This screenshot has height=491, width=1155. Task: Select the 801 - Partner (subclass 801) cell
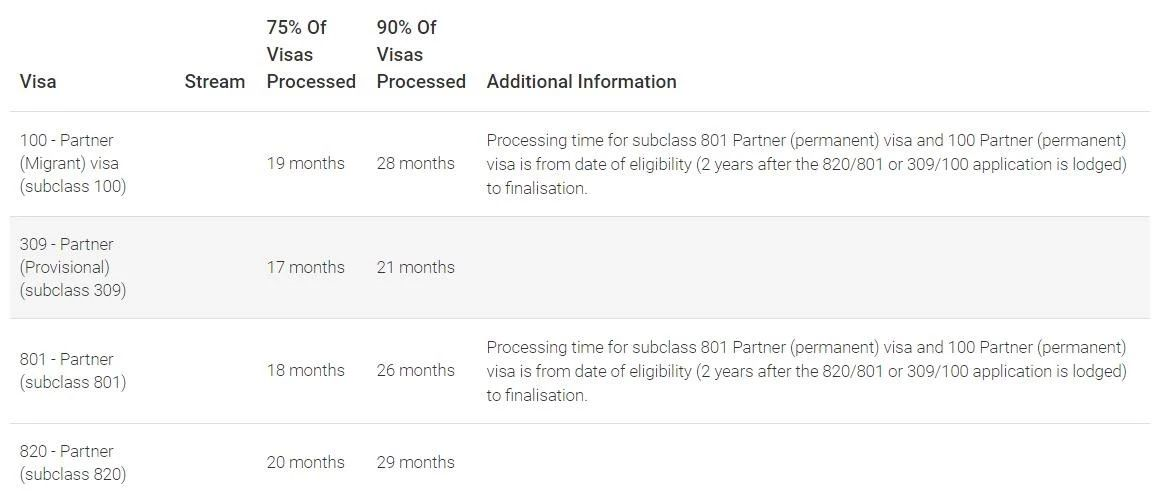[73, 370]
